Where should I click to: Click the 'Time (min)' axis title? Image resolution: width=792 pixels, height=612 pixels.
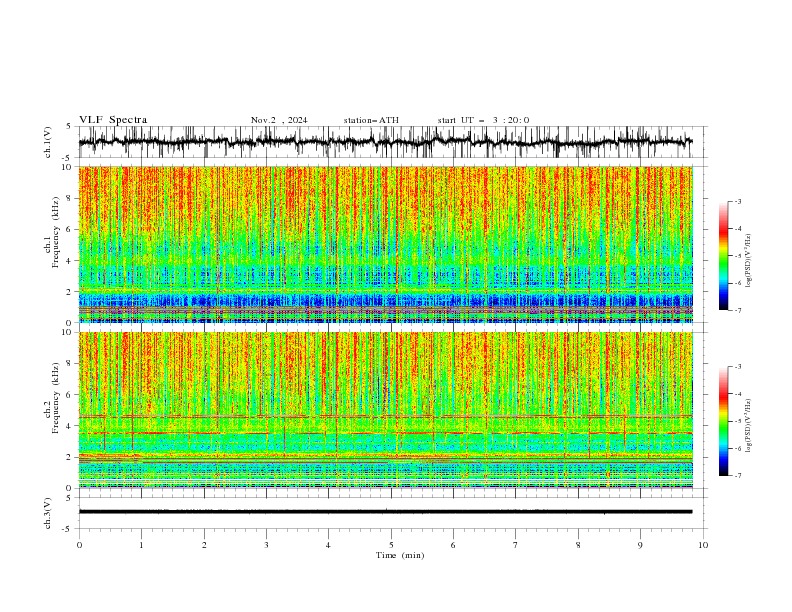pos(400,555)
